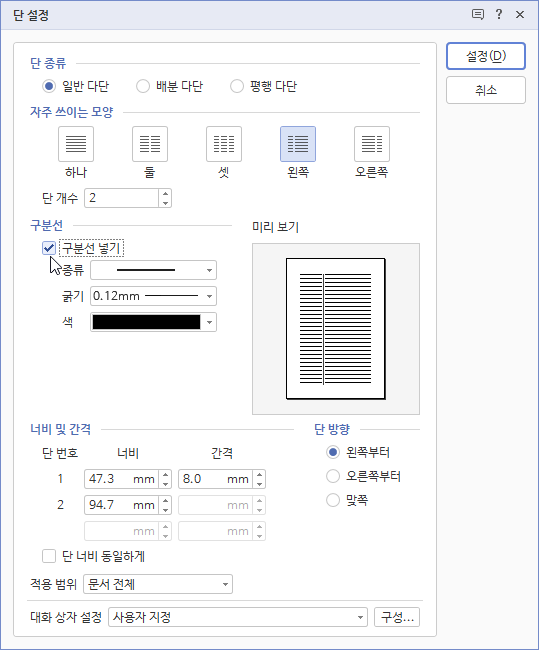Enable the 단 너비 동일하게 checkbox
The height and width of the screenshot is (650, 539).
click(49, 556)
